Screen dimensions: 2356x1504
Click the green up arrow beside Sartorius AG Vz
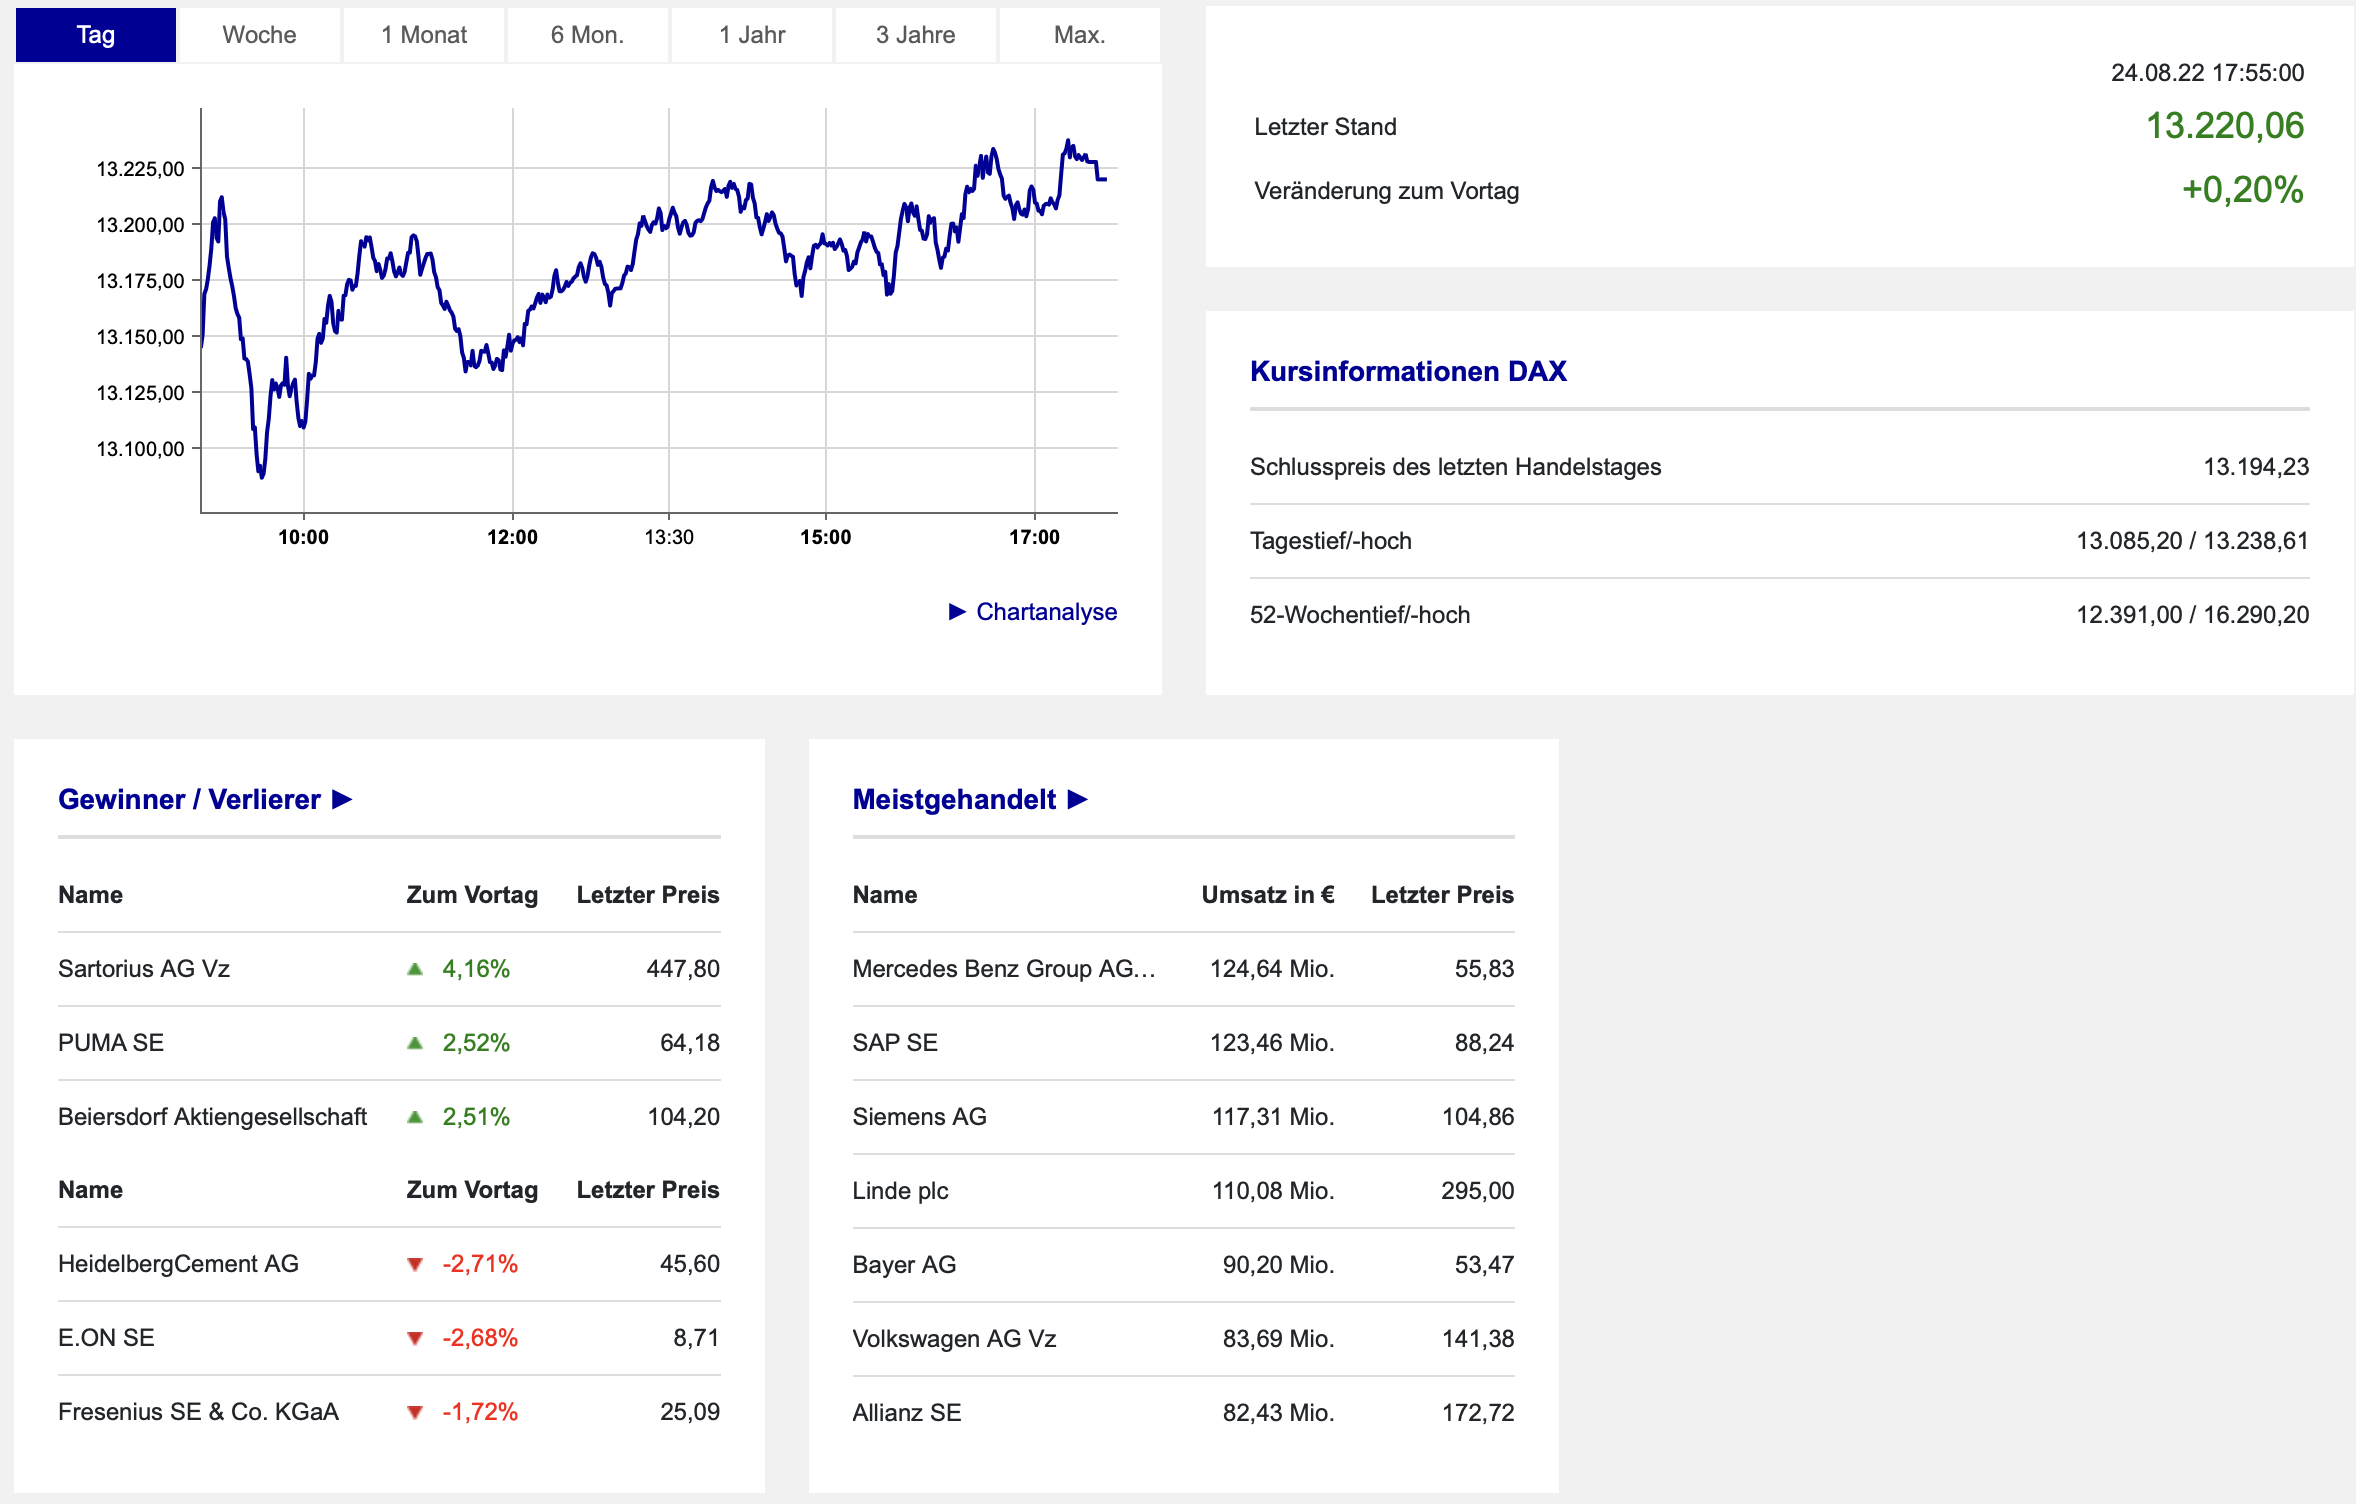(415, 969)
